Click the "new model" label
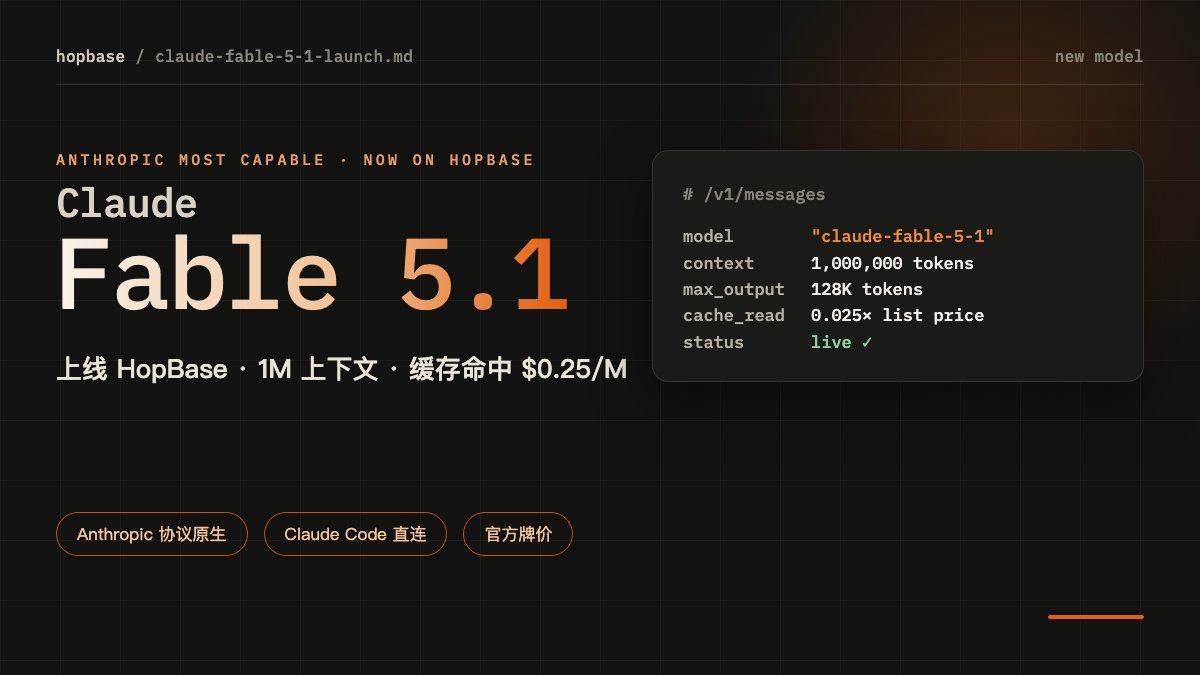 click(1098, 57)
